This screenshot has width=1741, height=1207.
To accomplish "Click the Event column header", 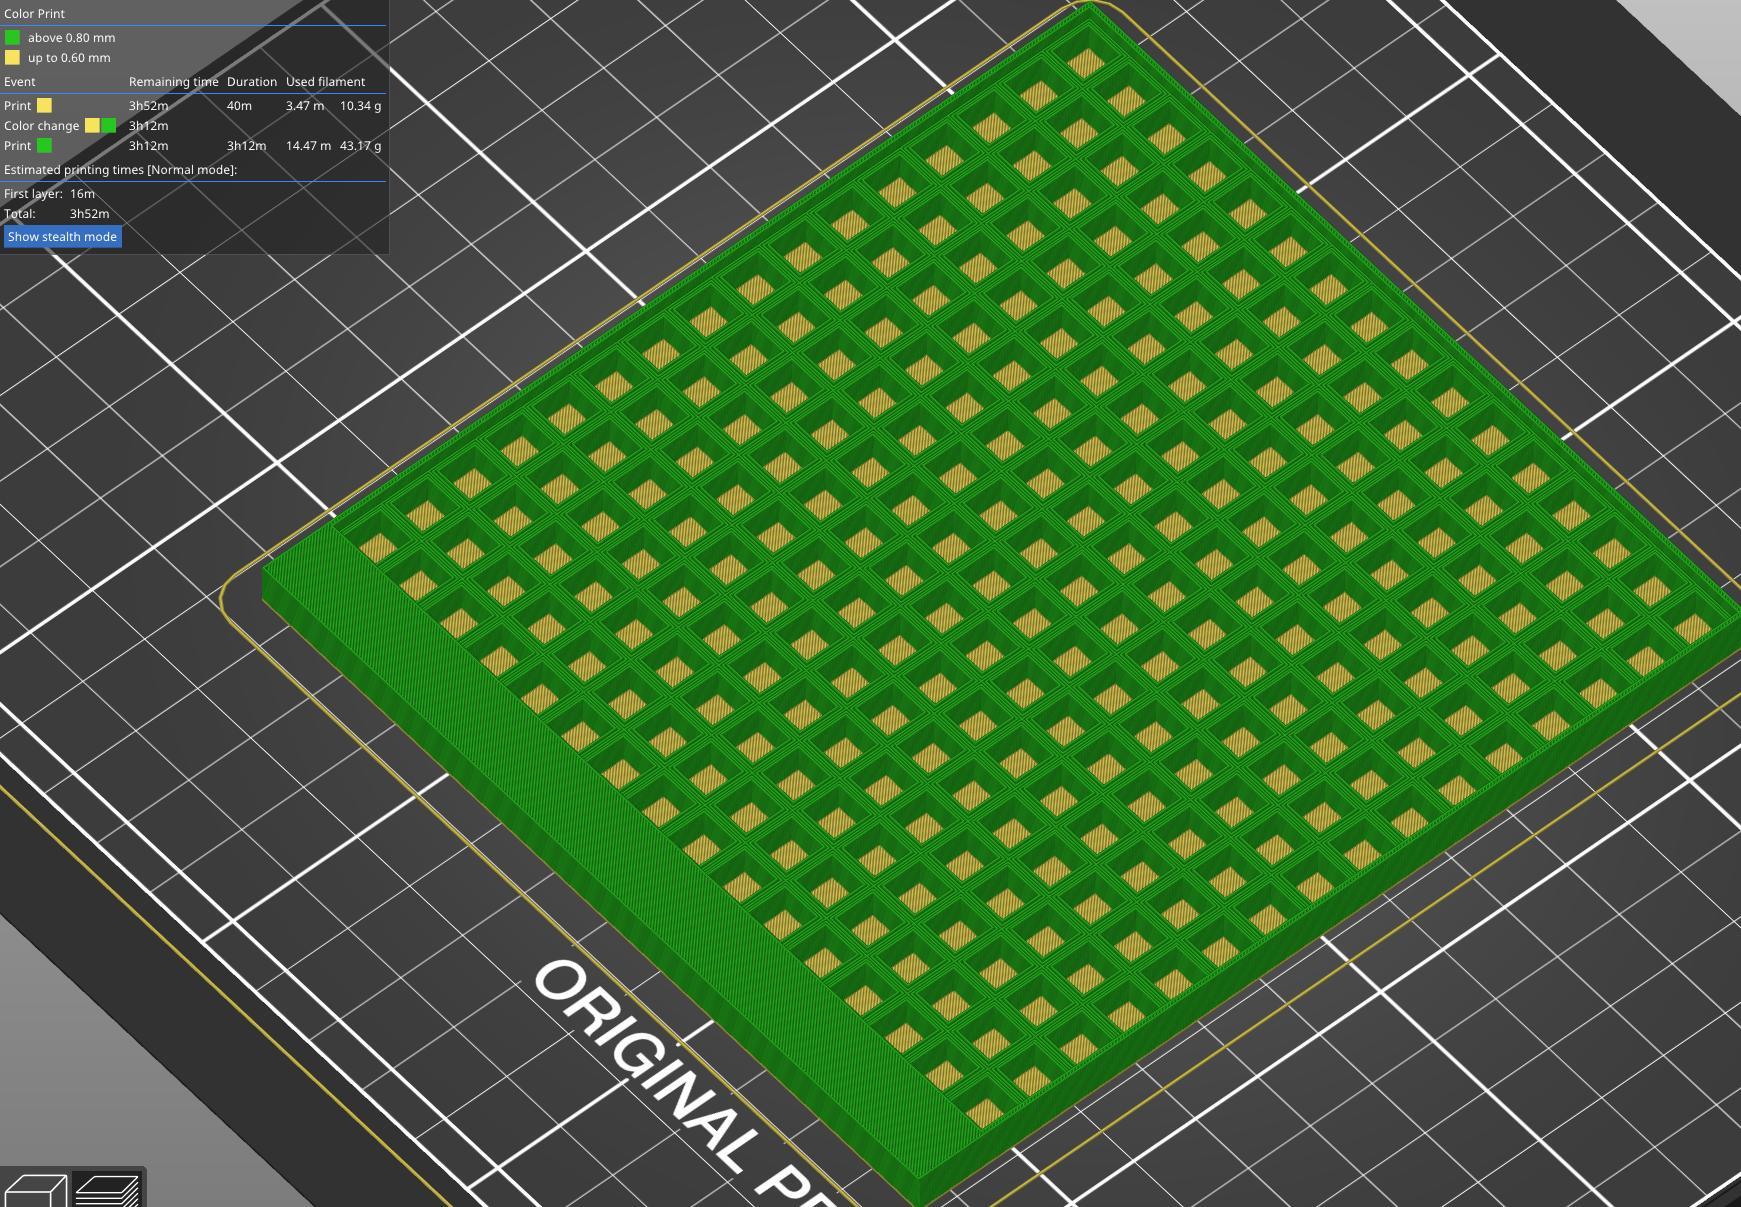I will click(19, 82).
